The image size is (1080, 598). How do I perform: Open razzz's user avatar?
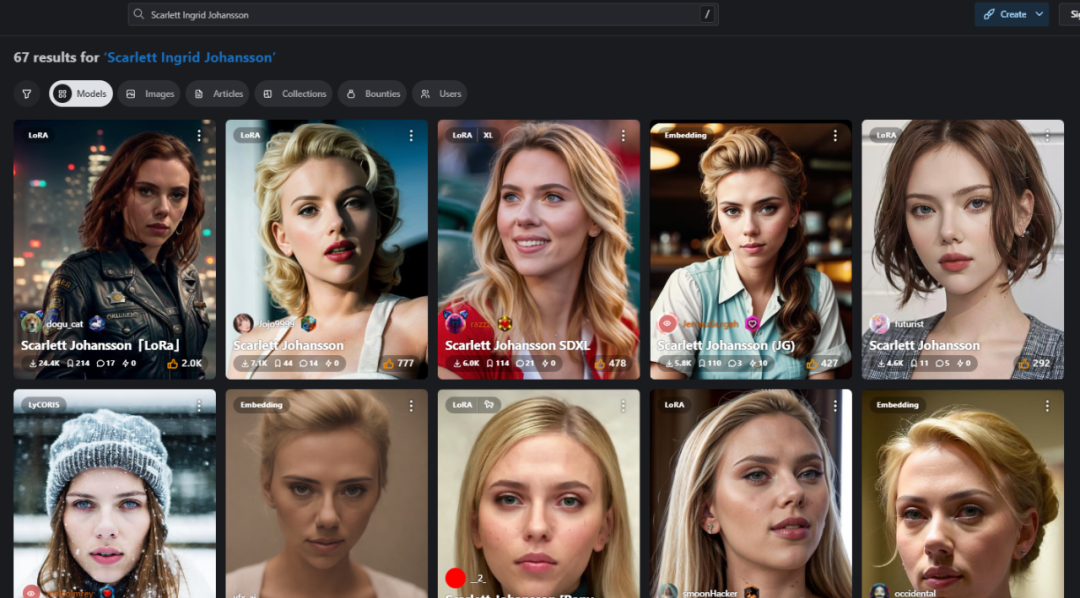coord(455,323)
